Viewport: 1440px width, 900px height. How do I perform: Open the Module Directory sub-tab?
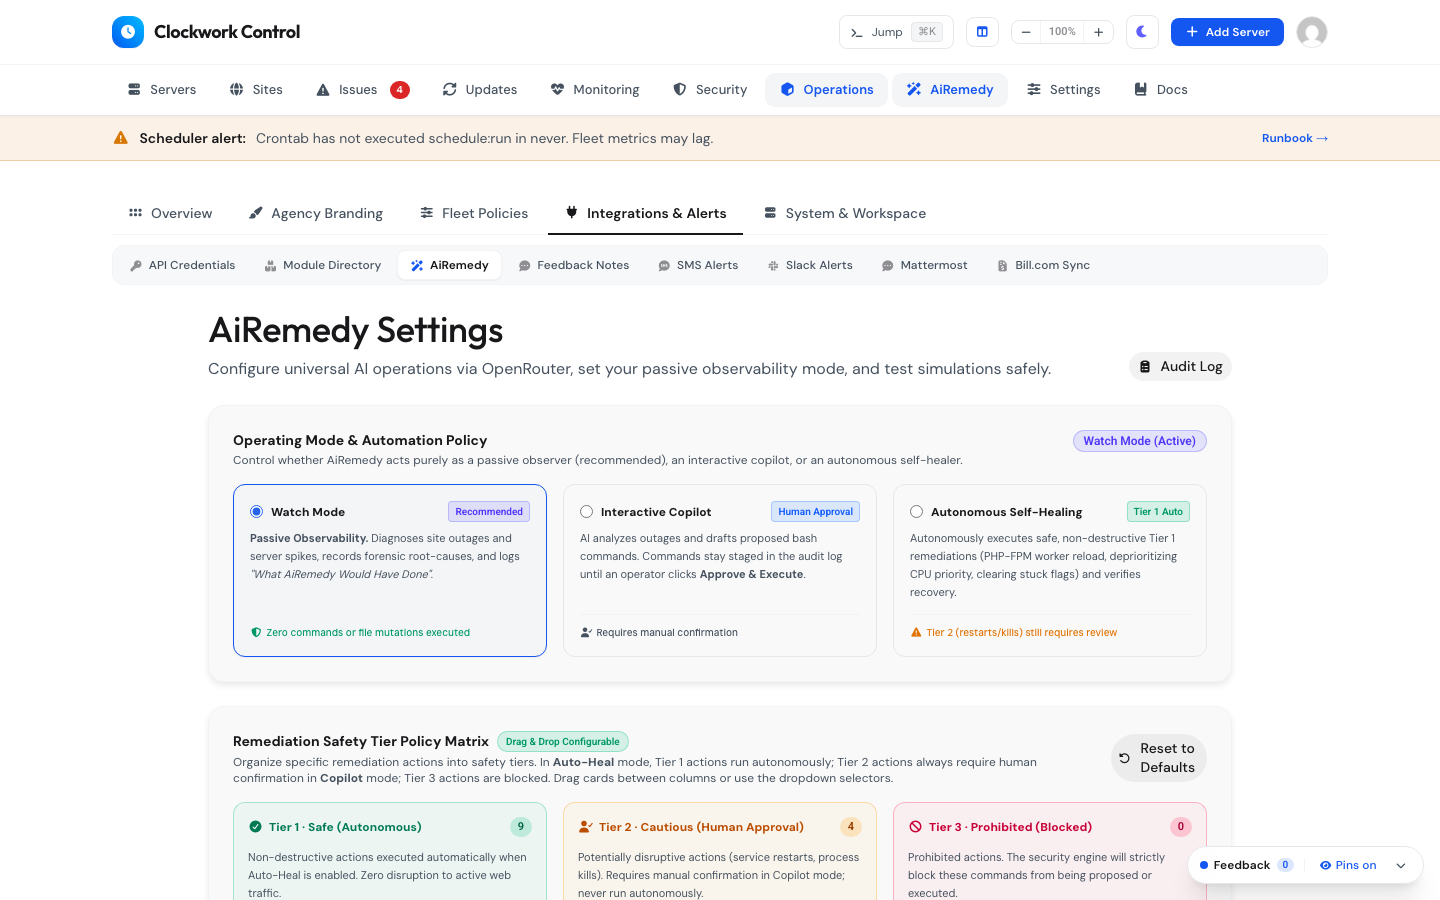tap(323, 266)
